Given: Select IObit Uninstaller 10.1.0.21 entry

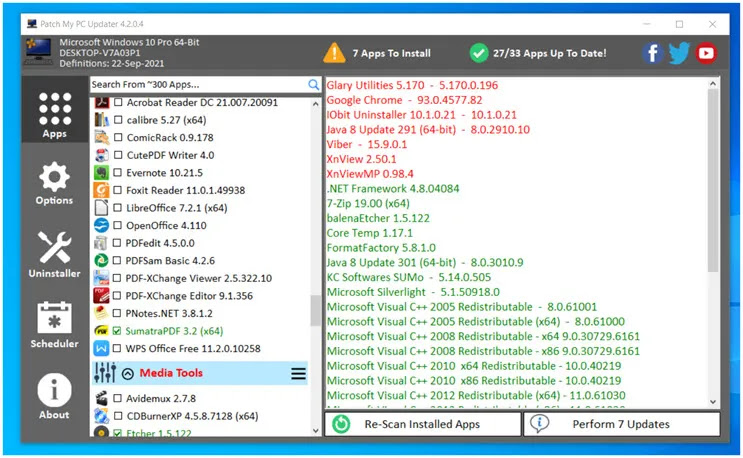Looking at the screenshot, I should (x=422, y=115).
